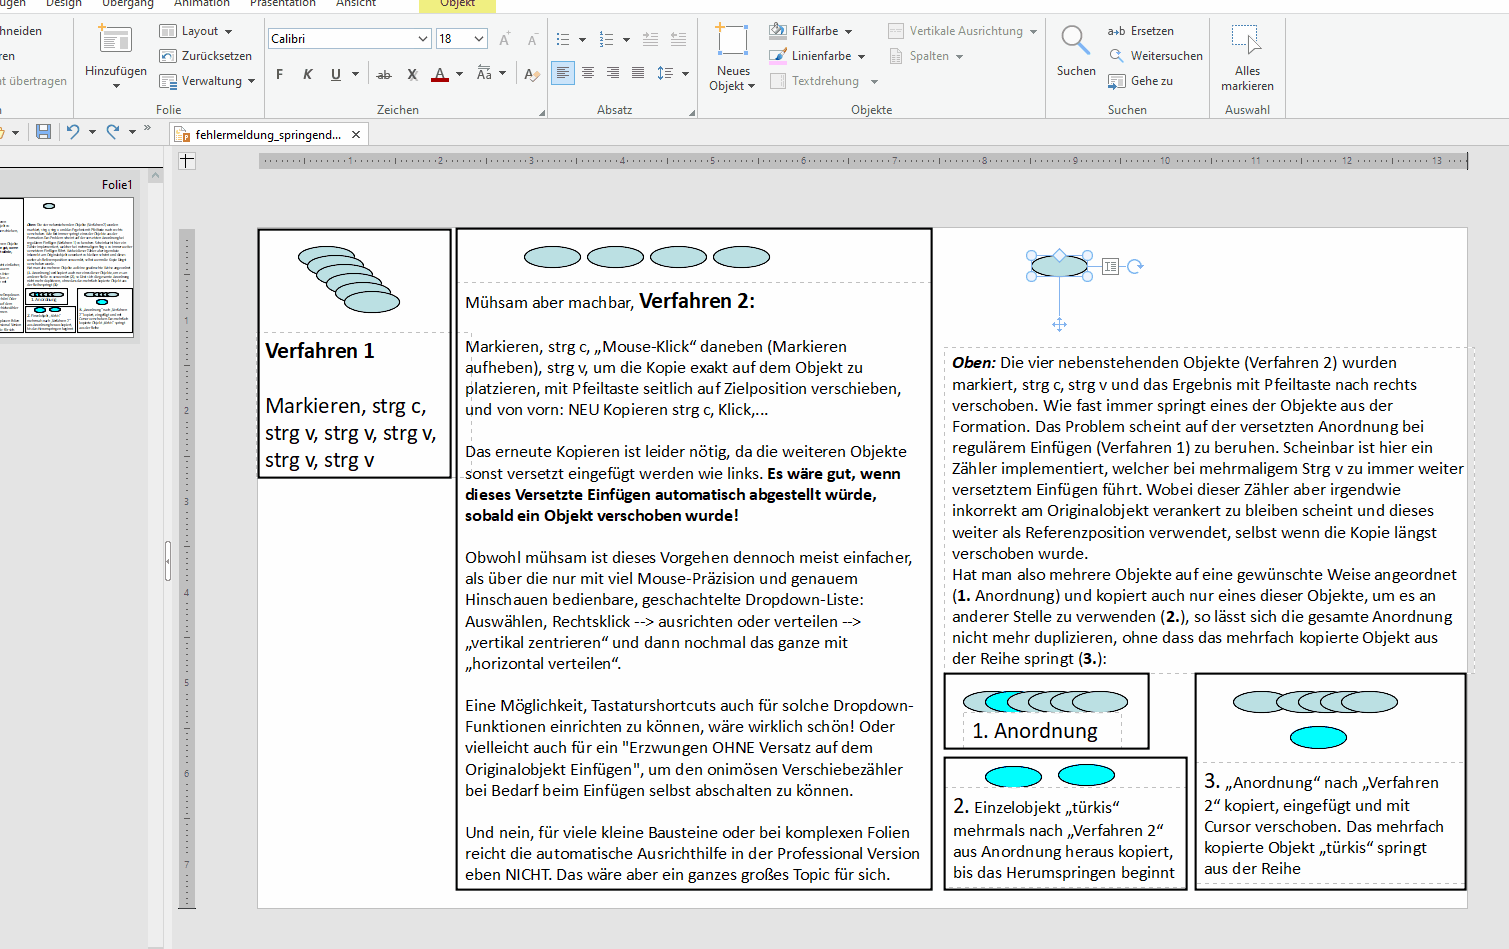Click the move handle below selected ellipse

click(x=1060, y=324)
